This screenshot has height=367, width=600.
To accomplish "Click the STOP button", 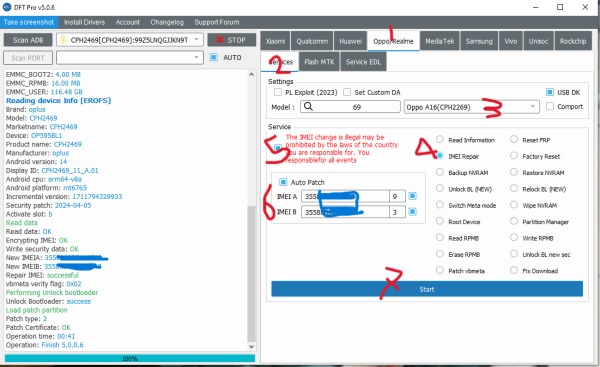I will click(x=232, y=40).
